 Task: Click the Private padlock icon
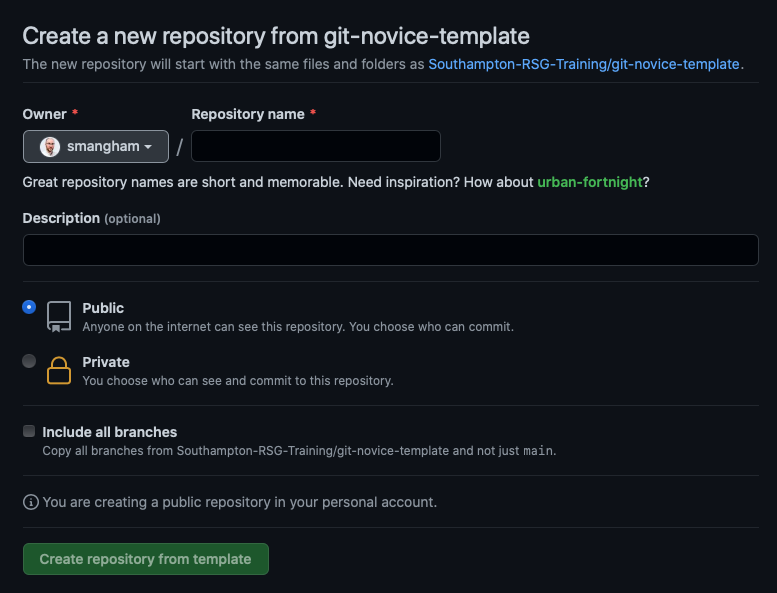59,370
